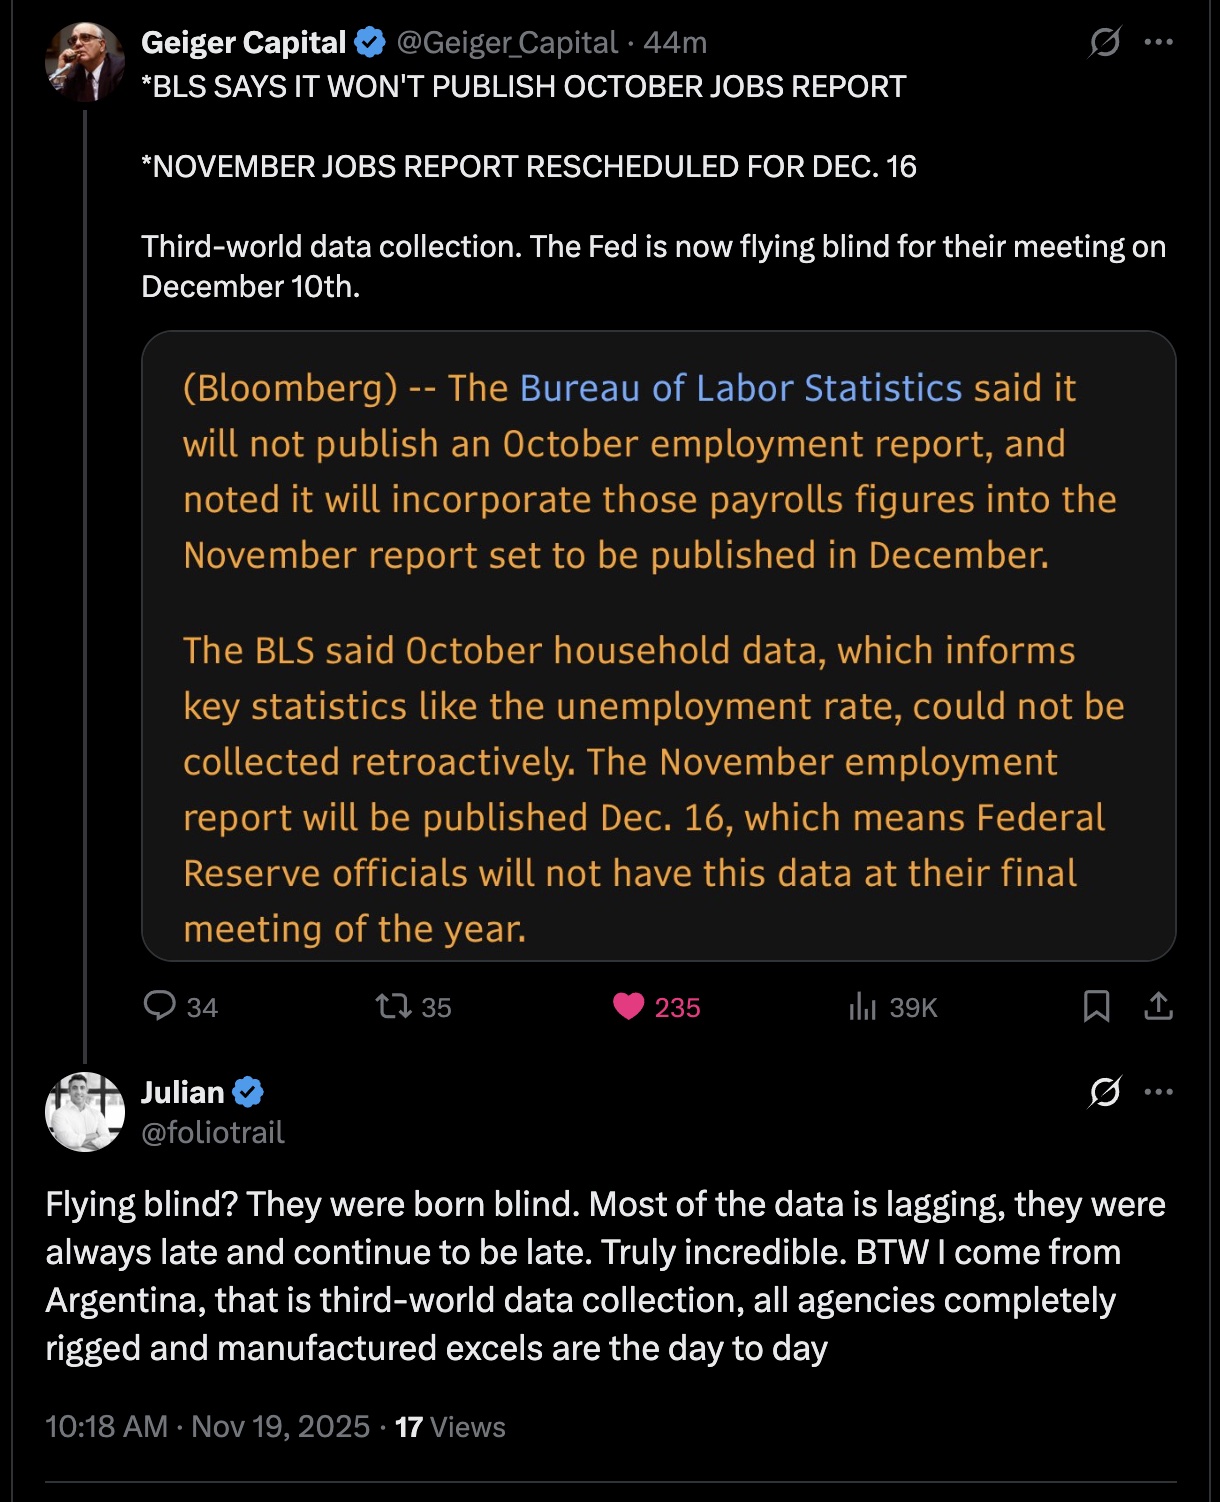Image resolution: width=1220 pixels, height=1502 pixels.
Task: Visit the @Geiger_Capital handle
Action: pos(507,43)
